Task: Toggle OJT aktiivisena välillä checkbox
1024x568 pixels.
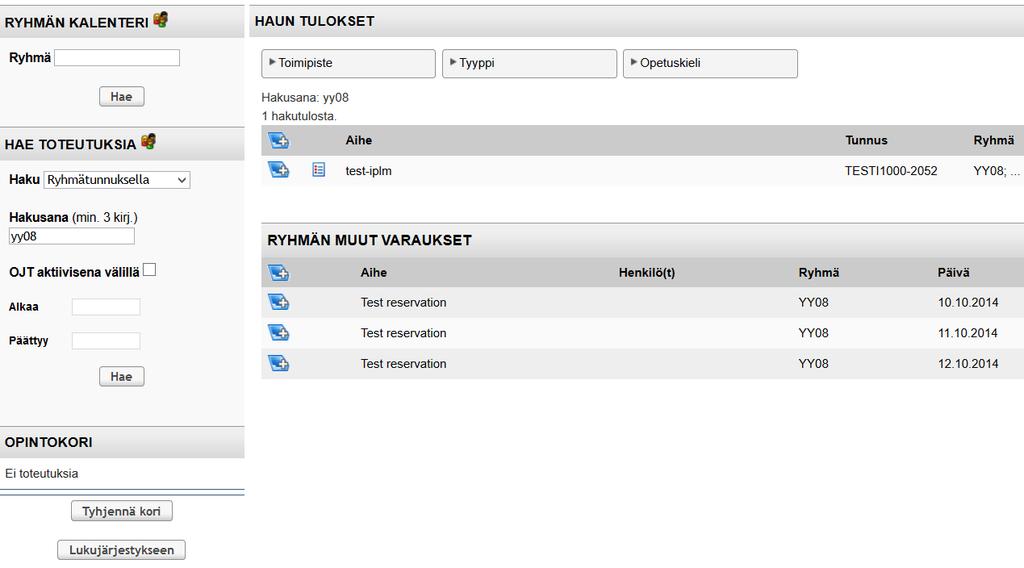Action: tap(150, 270)
